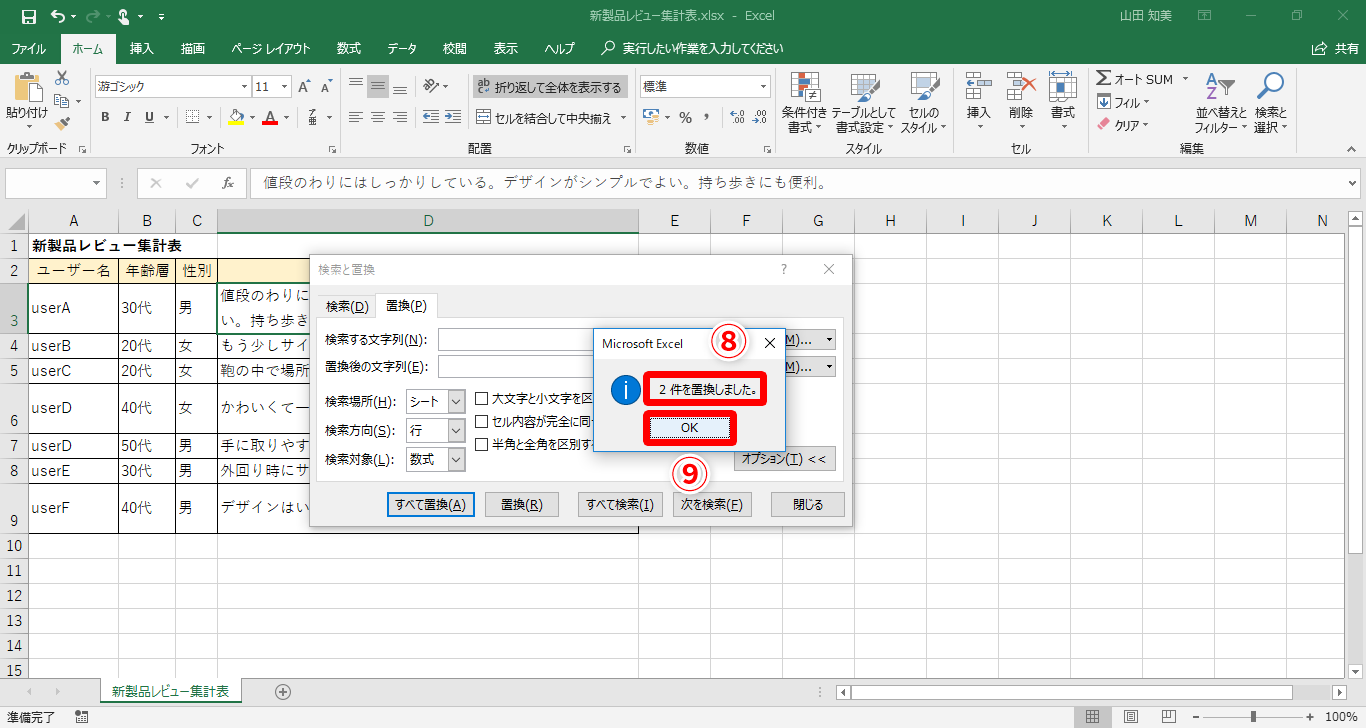
Task: Expand the 標準 number format dropdown
Action: coord(763,87)
